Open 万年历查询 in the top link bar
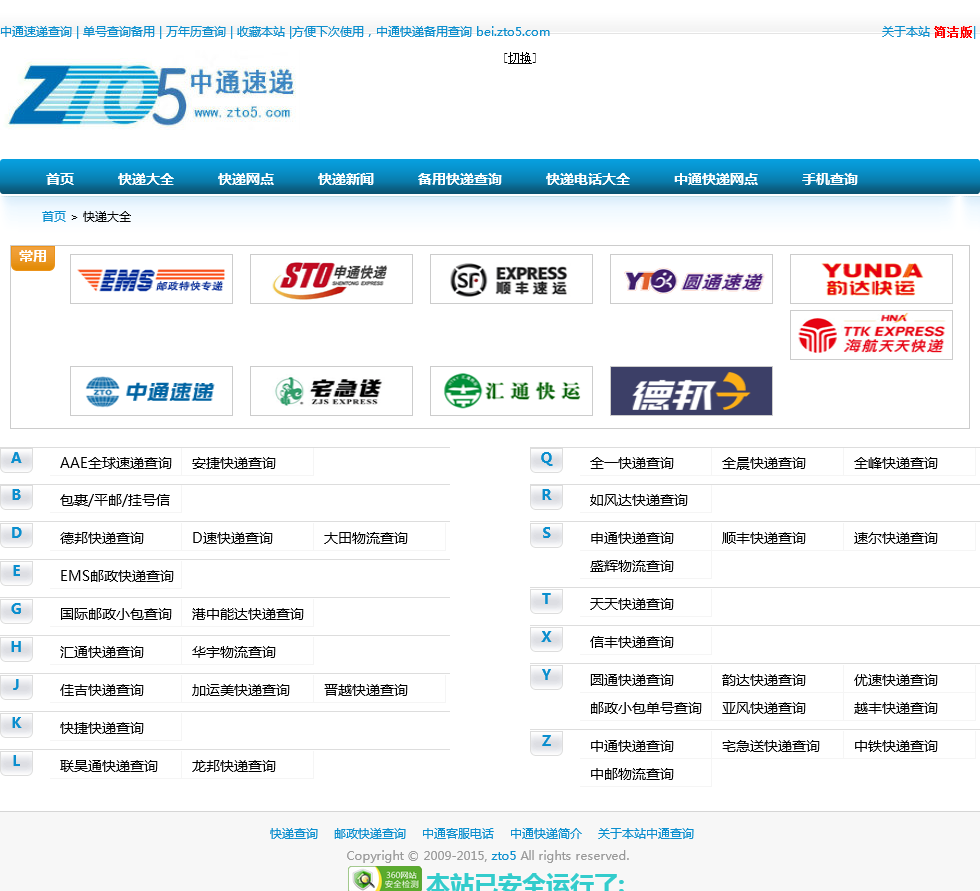Viewport: 980px width, 891px height. click(x=196, y=32)
